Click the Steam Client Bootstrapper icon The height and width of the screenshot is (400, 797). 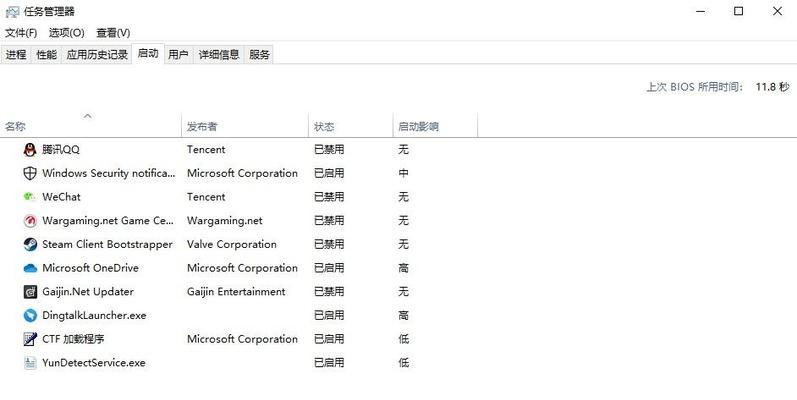point(30,244)
